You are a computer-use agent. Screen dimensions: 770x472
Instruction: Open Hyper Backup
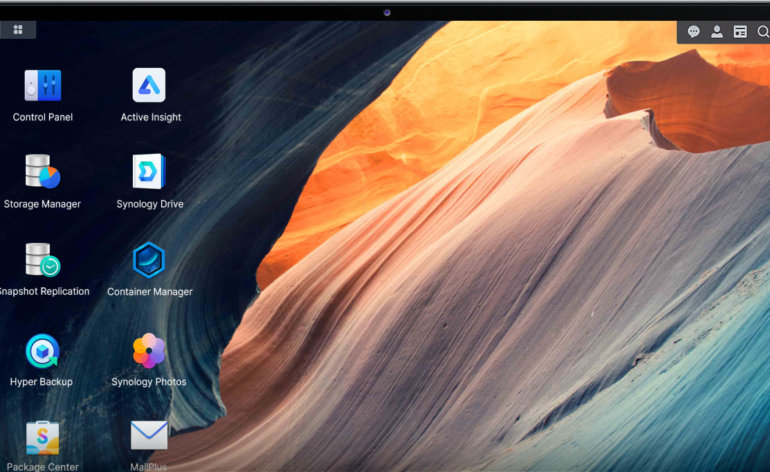[42, 351]
